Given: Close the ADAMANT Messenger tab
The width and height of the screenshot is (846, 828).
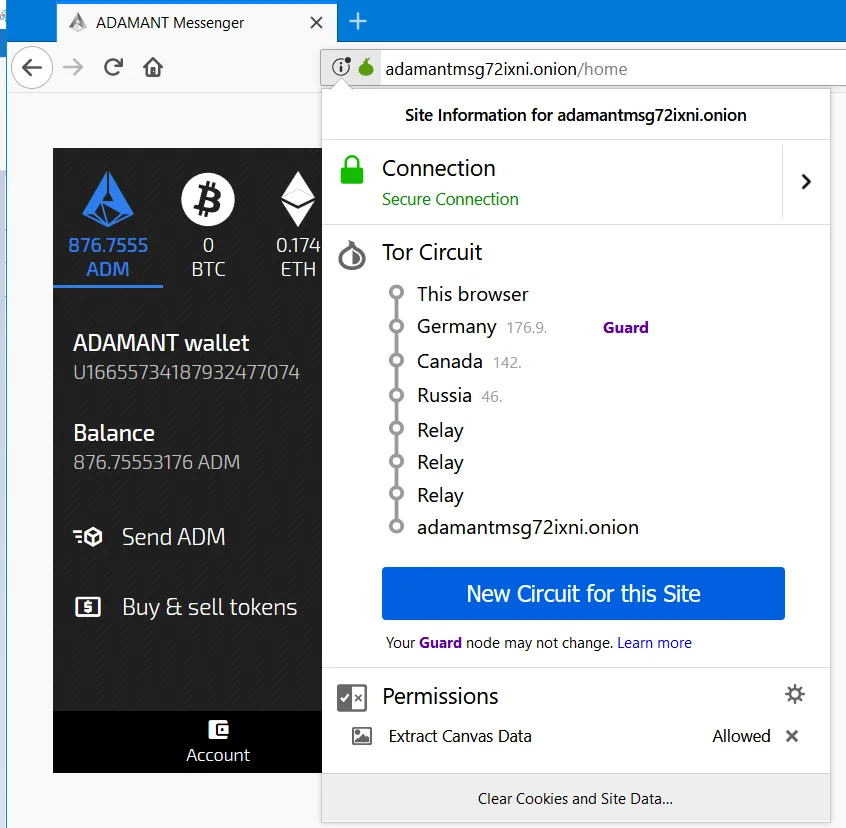Looking at the screenshot, I should click(317, 23).
